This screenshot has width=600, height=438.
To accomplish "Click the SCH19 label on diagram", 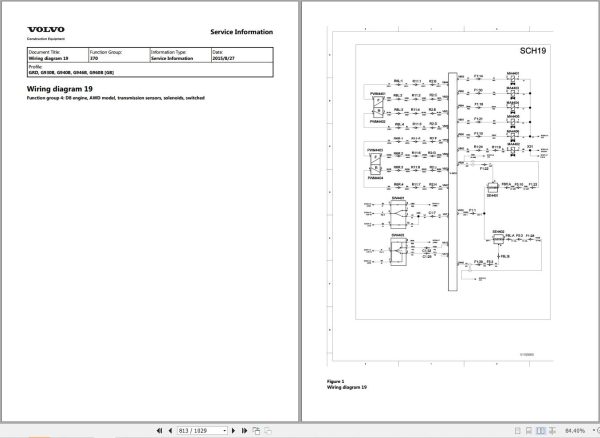I will click(533, 51).
